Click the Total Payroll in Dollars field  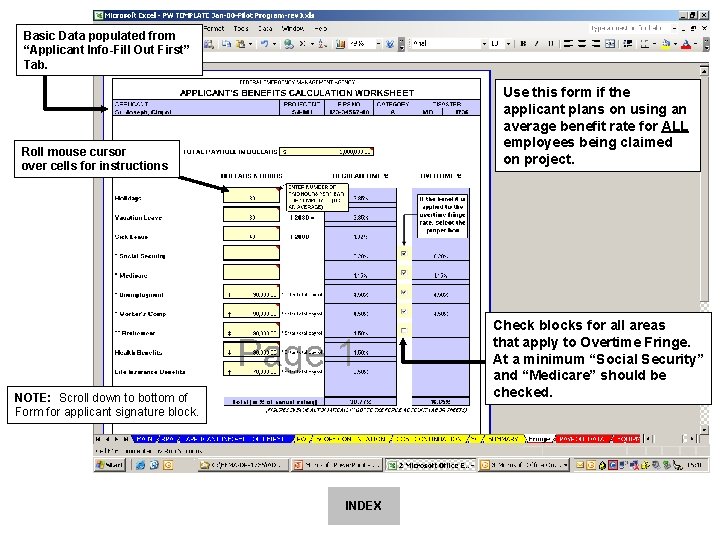[326, 152]
